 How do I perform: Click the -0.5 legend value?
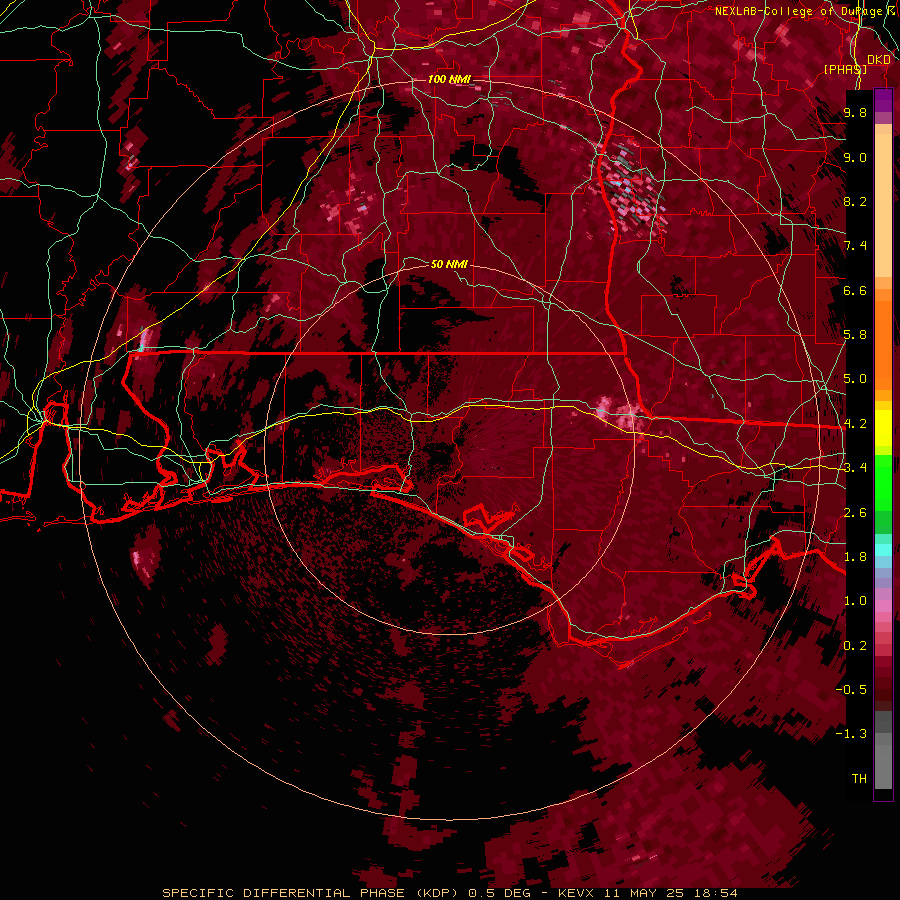click(x=851, y=690)
